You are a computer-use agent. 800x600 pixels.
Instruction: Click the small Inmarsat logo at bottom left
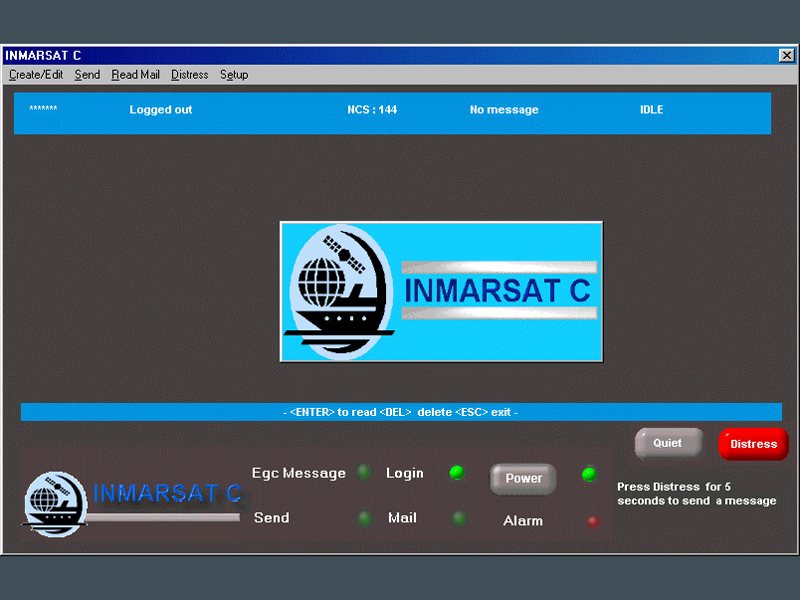tap(56, 502)
